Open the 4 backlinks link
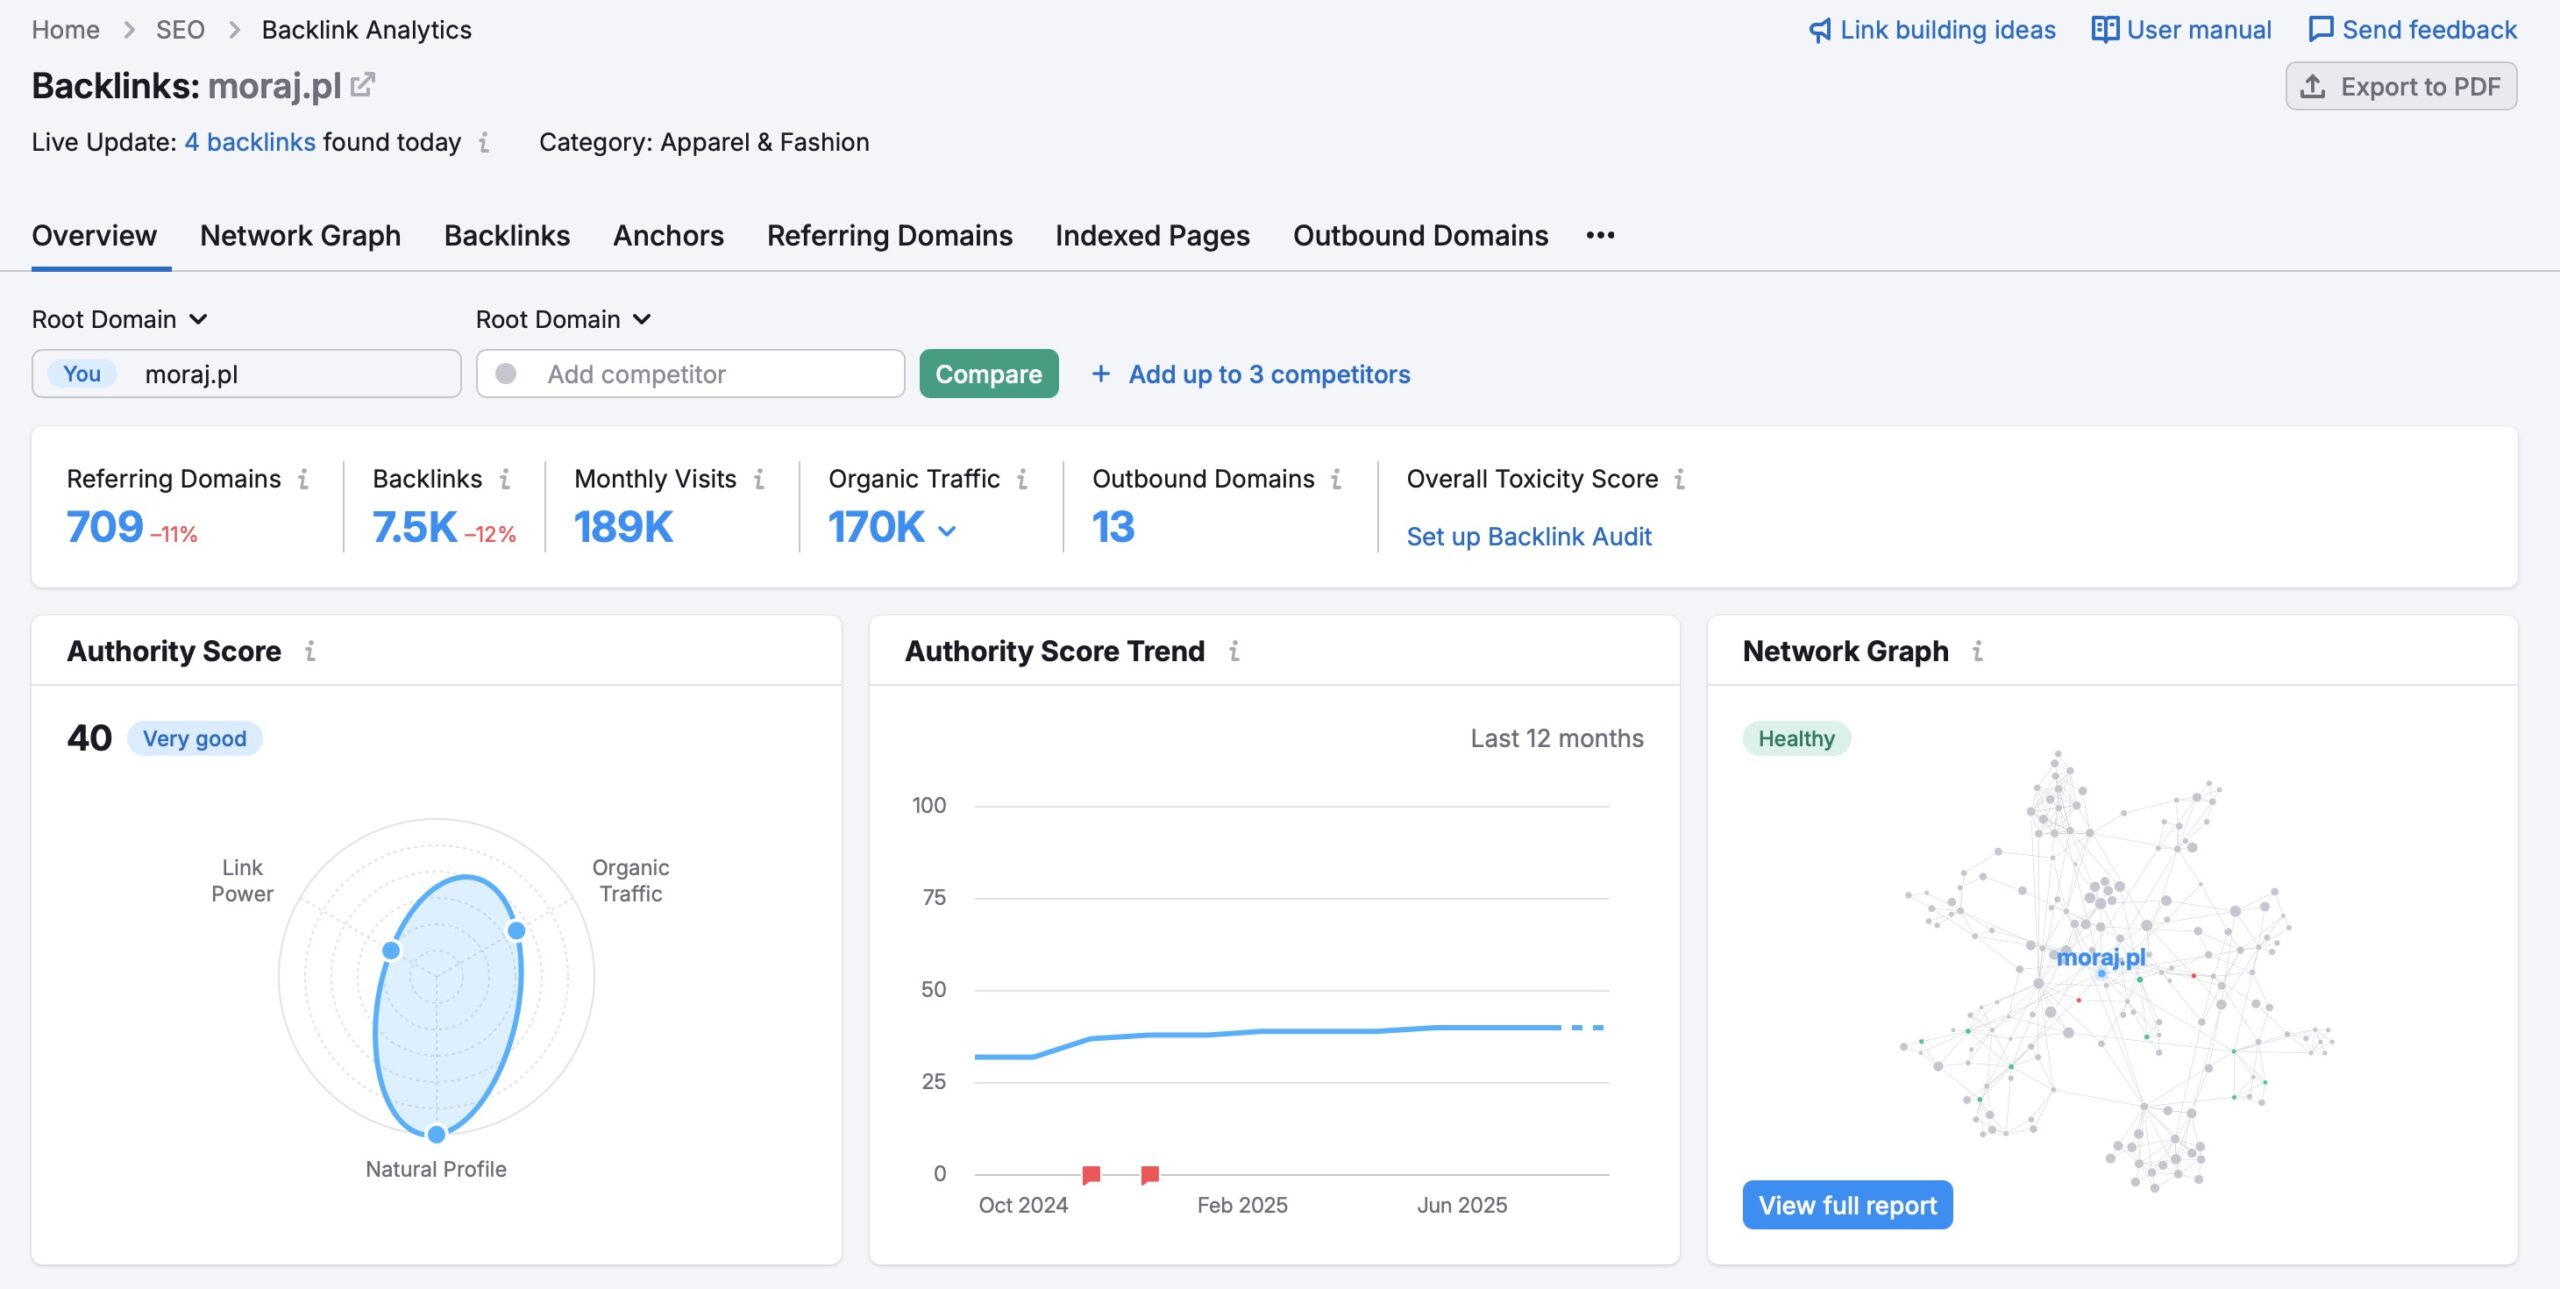Viewport: 2560px width, 1289px height. tap(250, 142)
